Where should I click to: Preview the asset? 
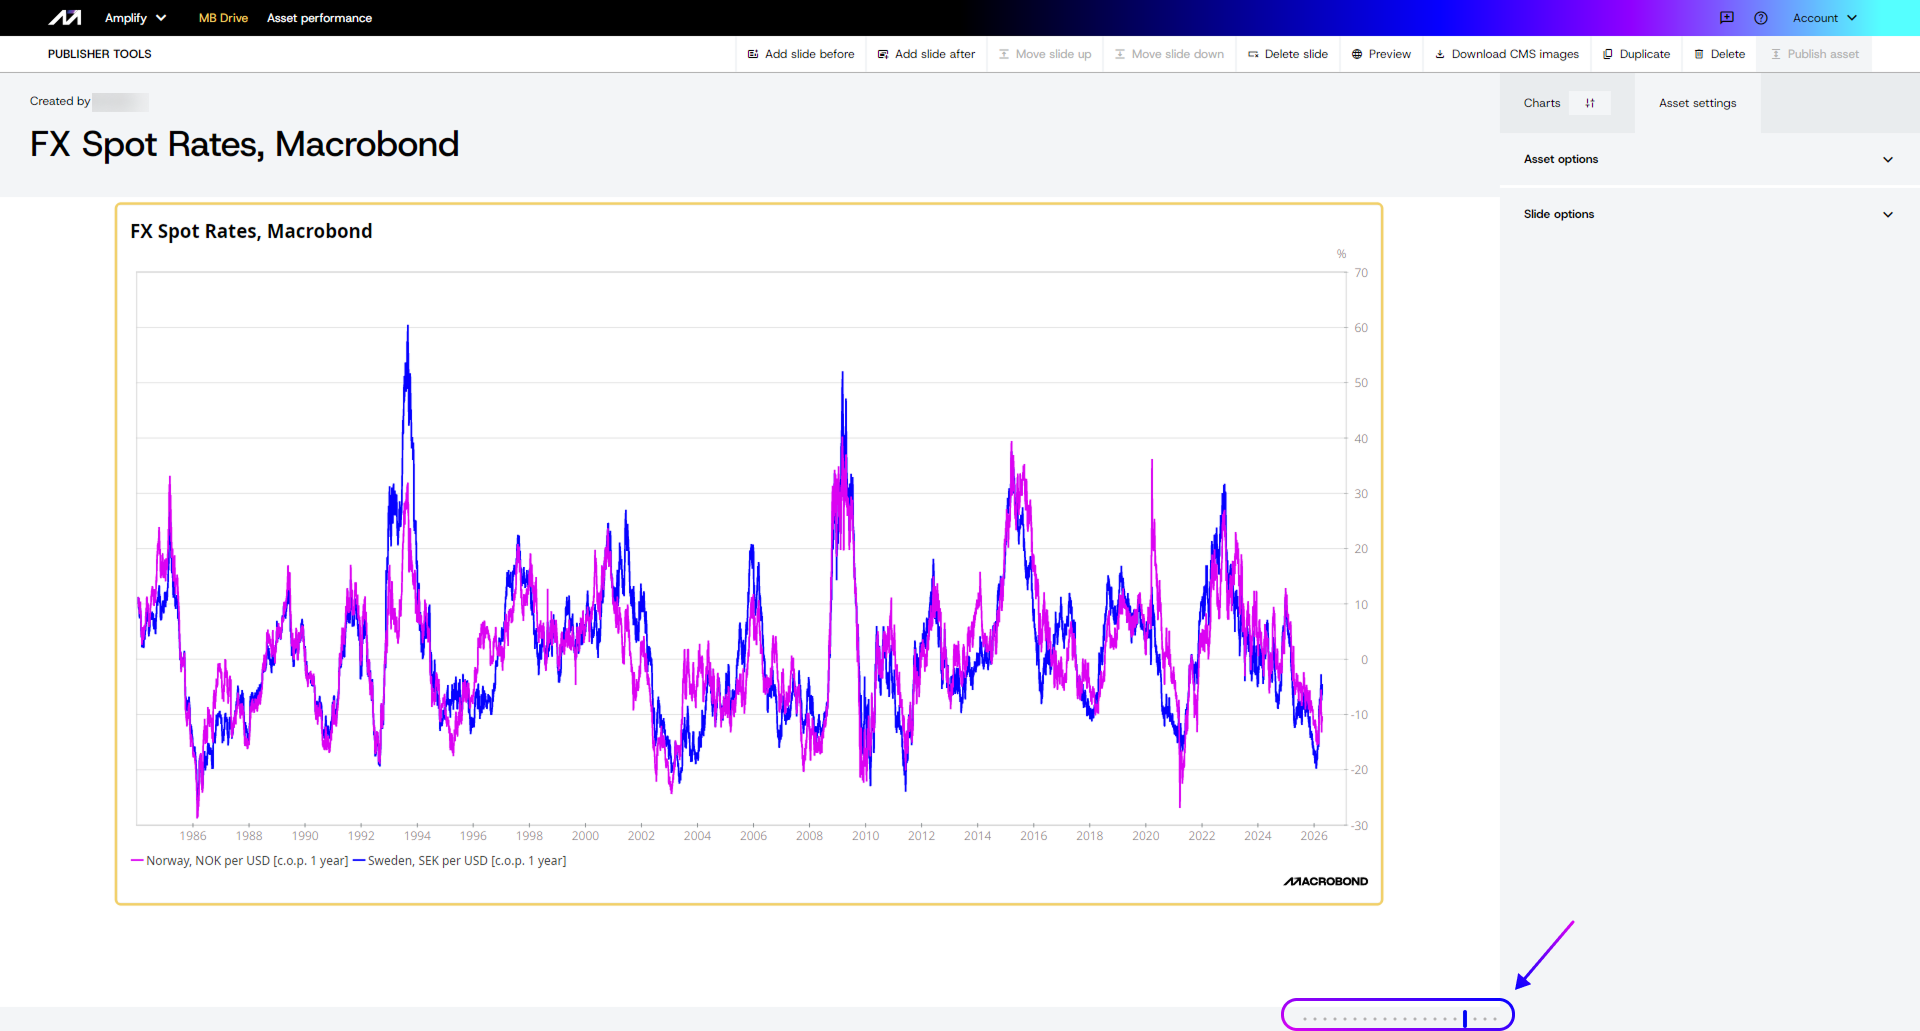pyautogui.click(x=1381, y=54)
